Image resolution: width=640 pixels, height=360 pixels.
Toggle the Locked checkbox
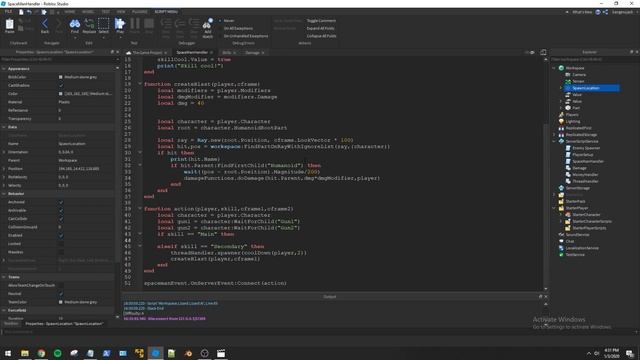(61, 244)
